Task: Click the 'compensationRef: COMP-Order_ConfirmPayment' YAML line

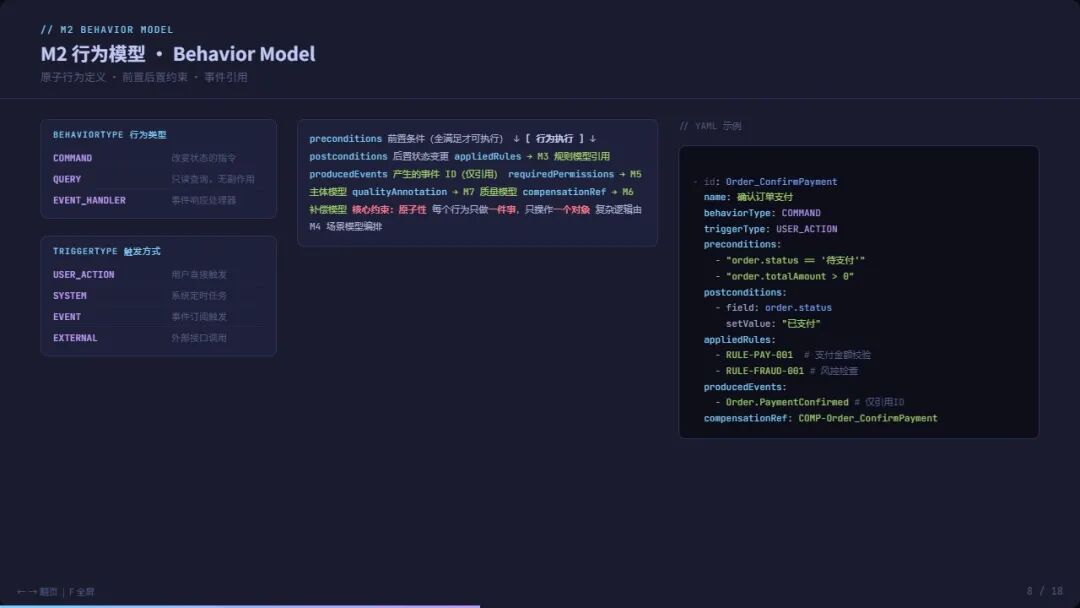Action: pos(820,418)
